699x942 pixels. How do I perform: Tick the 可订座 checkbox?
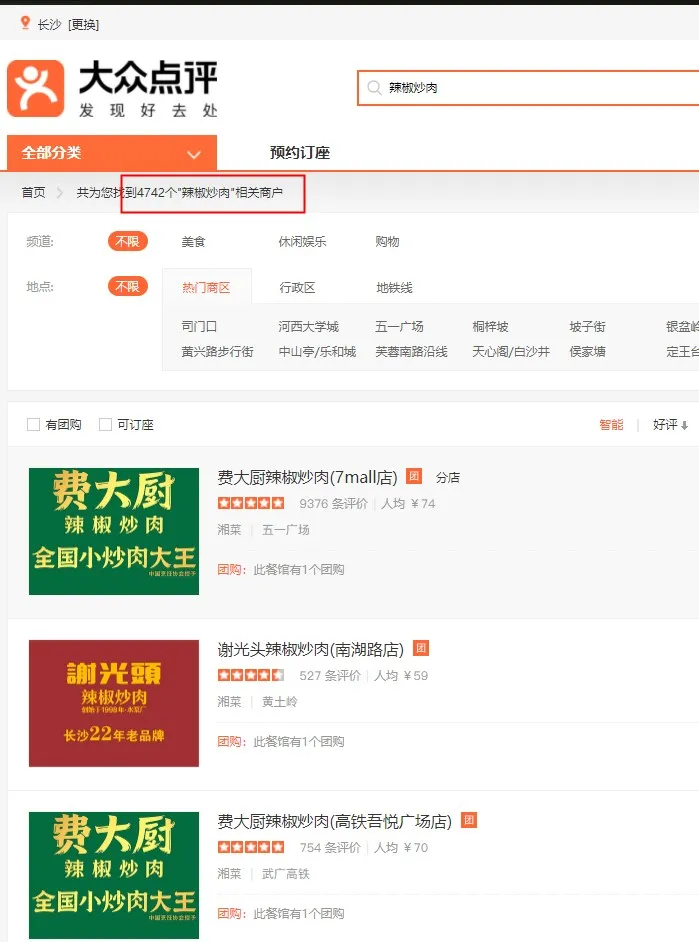point(105,424)
